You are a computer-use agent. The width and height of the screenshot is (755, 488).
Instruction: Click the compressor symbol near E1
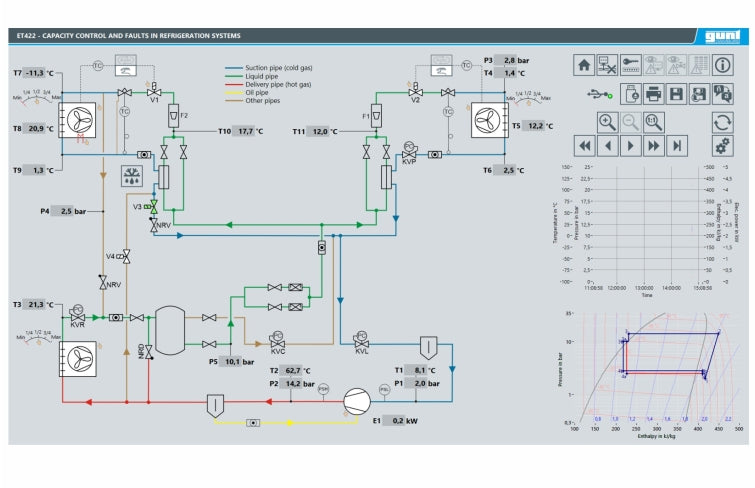(x=356, y=400)
